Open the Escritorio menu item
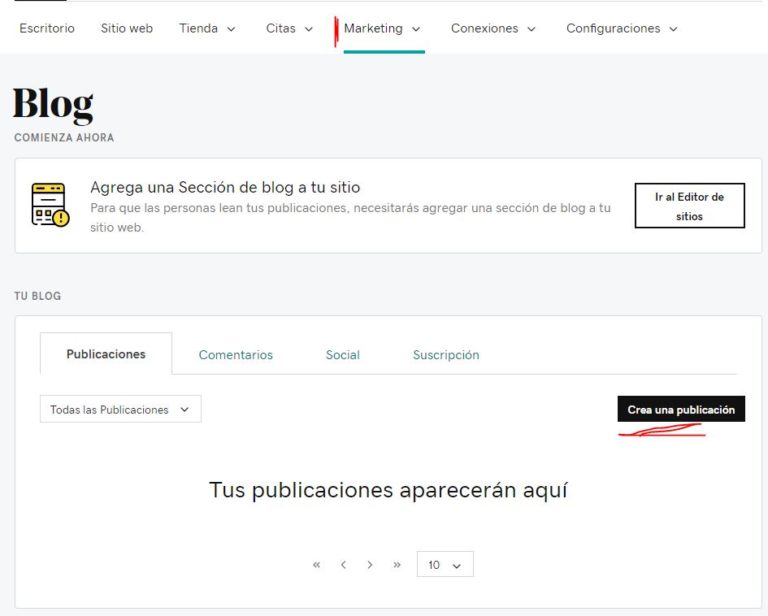 [47, 28]
